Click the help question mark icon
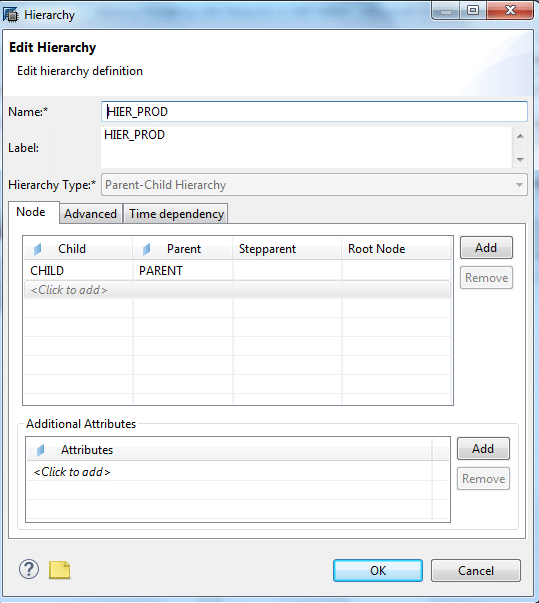539x603 pixels. [29, 570]
